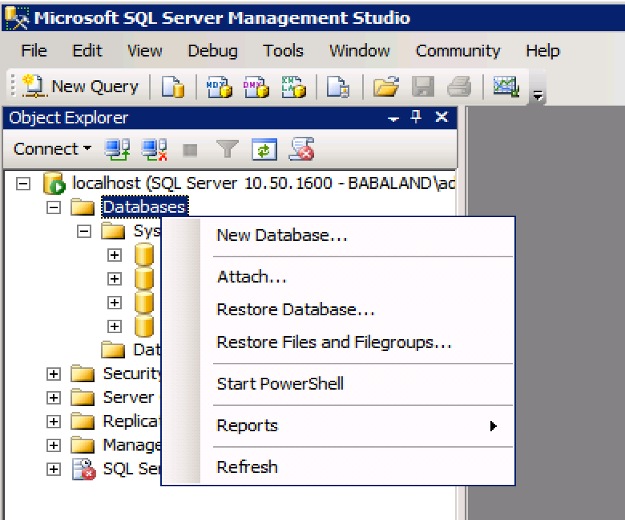
Task: Click the Analysis Services DMX Query icon
Action: (x=256, y=86)
